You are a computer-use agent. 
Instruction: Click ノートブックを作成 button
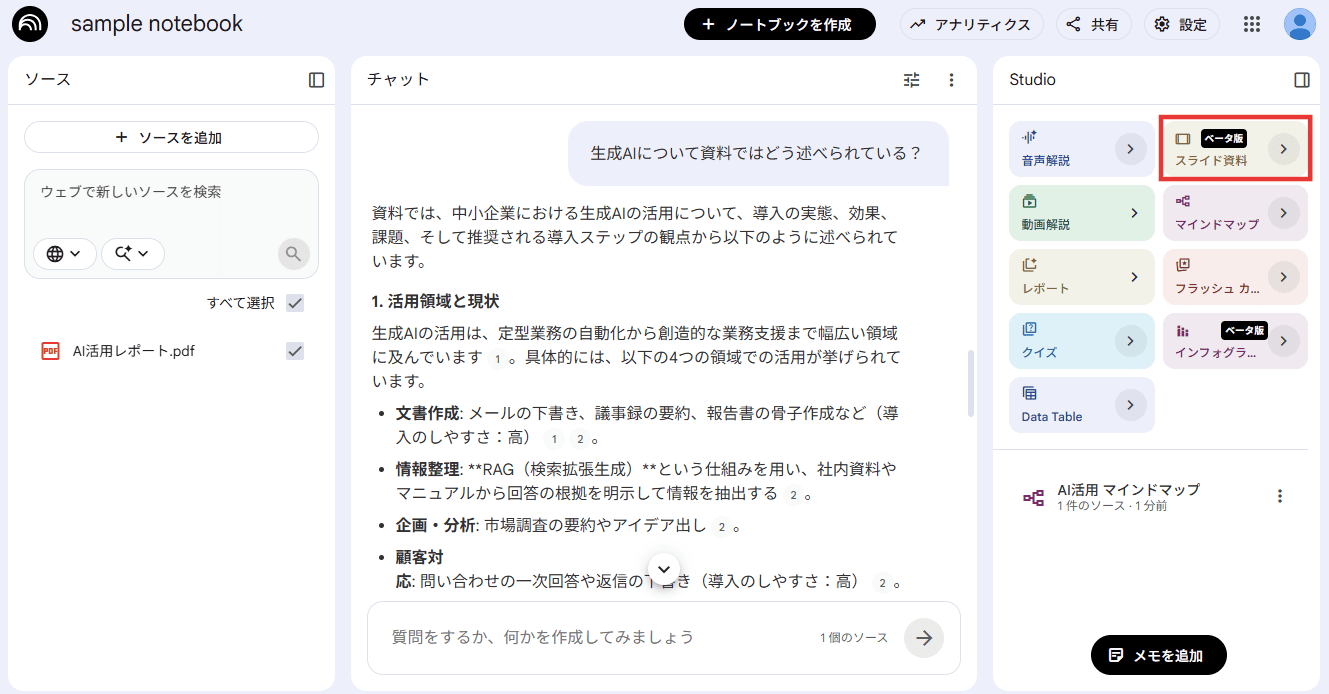tap(780, 24)
